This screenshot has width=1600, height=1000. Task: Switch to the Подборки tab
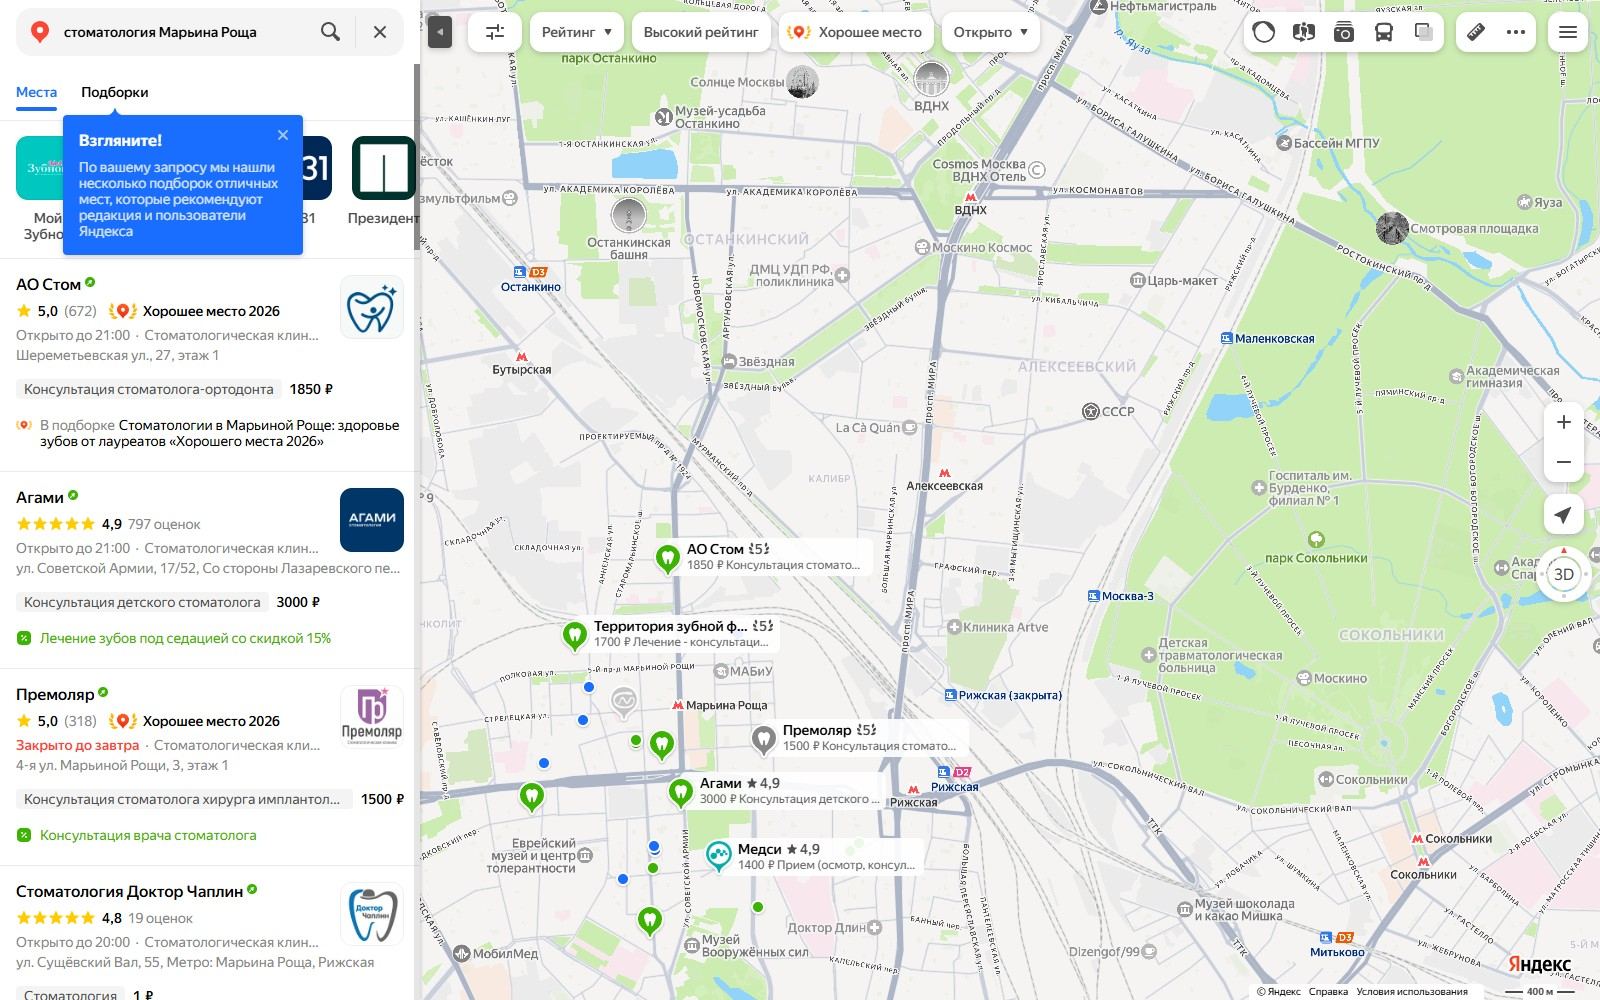(x=115, y=92)
